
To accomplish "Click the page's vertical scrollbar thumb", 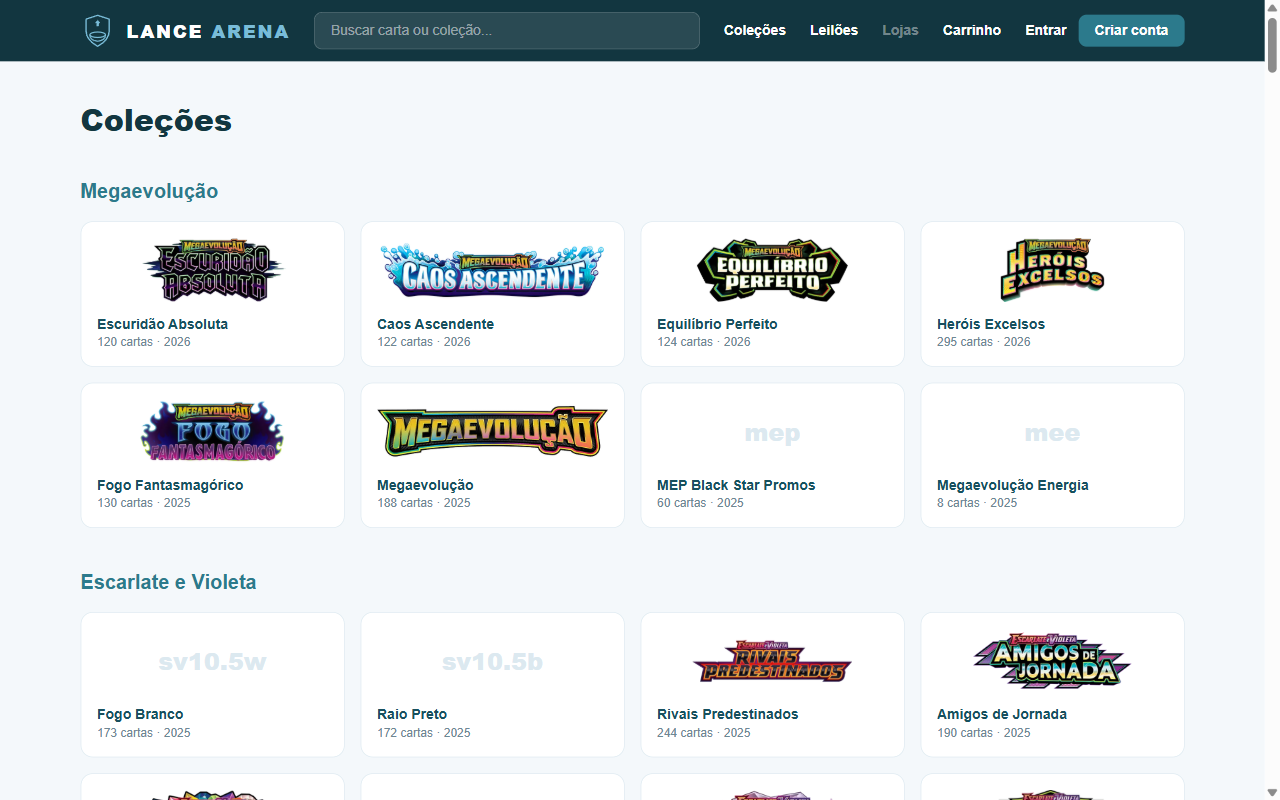I will tap(1272, 44).
